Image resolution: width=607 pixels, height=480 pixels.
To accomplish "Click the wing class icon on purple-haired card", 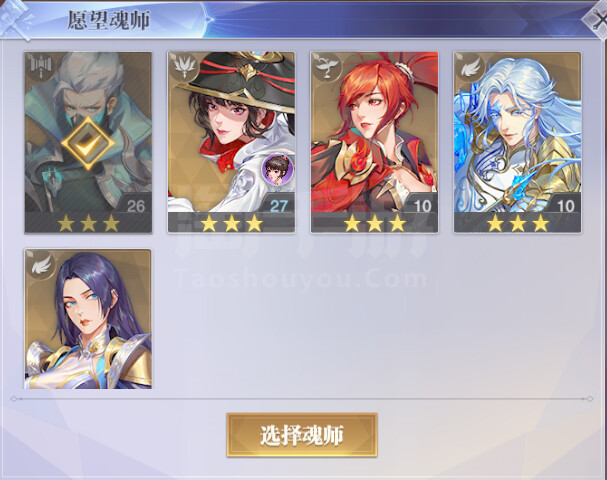I will tap(40, 264).
